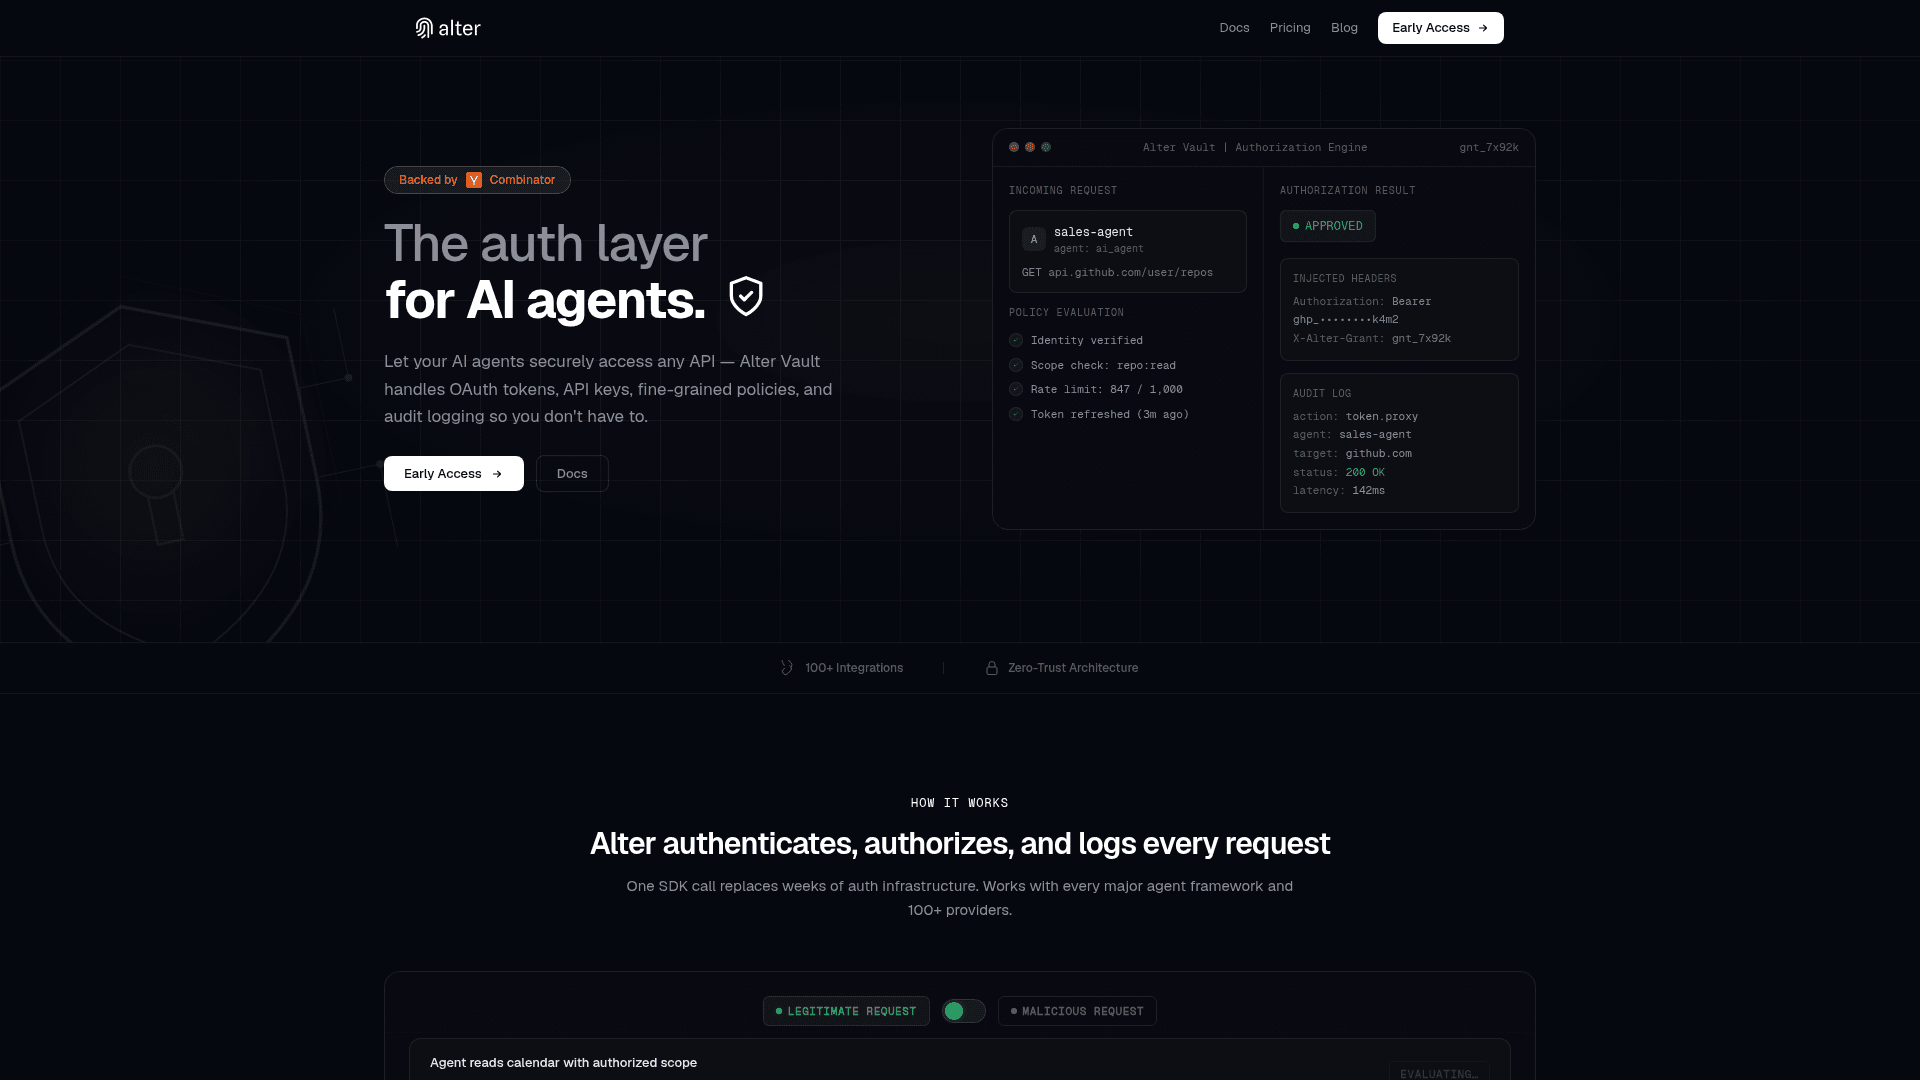The width and height of the screenshot is (1920, 1080).
Task: Click the APPROVED status badge
Action: (1327, 226)
